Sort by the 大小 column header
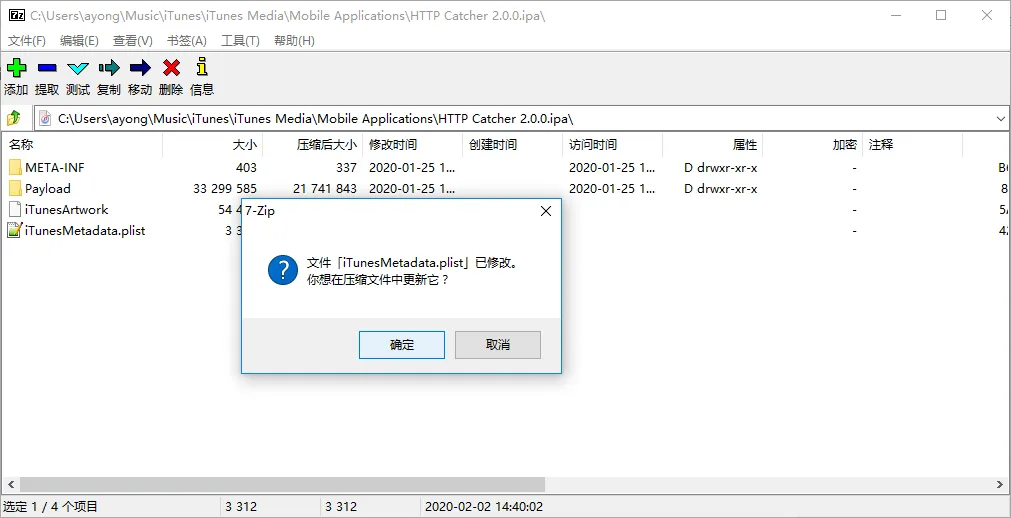Viewport: 1011px width, 518px height. click(x=212, y=144)
